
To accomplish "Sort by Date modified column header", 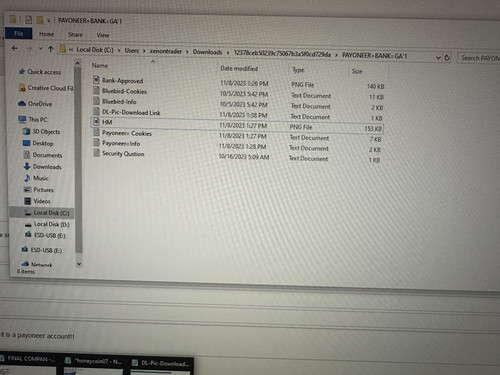I will [x=239, y=69].
